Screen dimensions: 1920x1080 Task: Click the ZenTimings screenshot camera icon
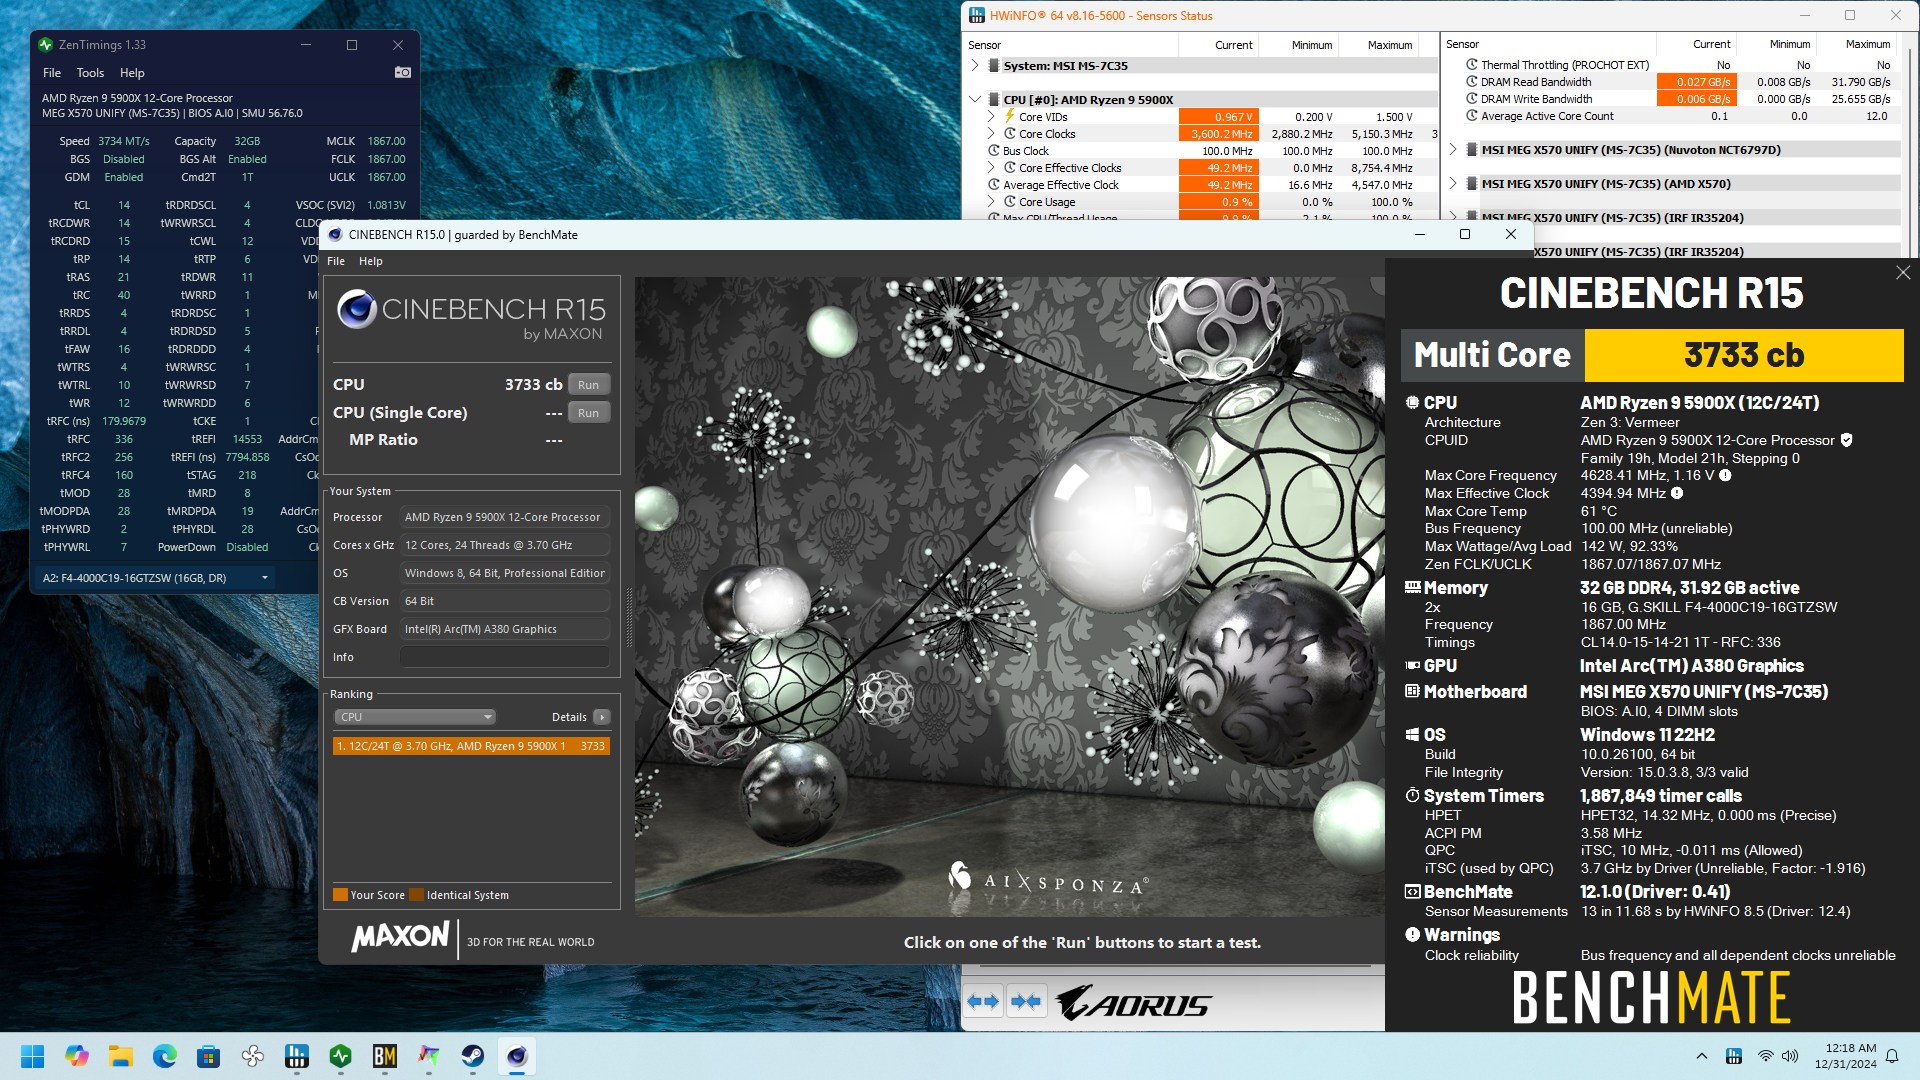402,72
